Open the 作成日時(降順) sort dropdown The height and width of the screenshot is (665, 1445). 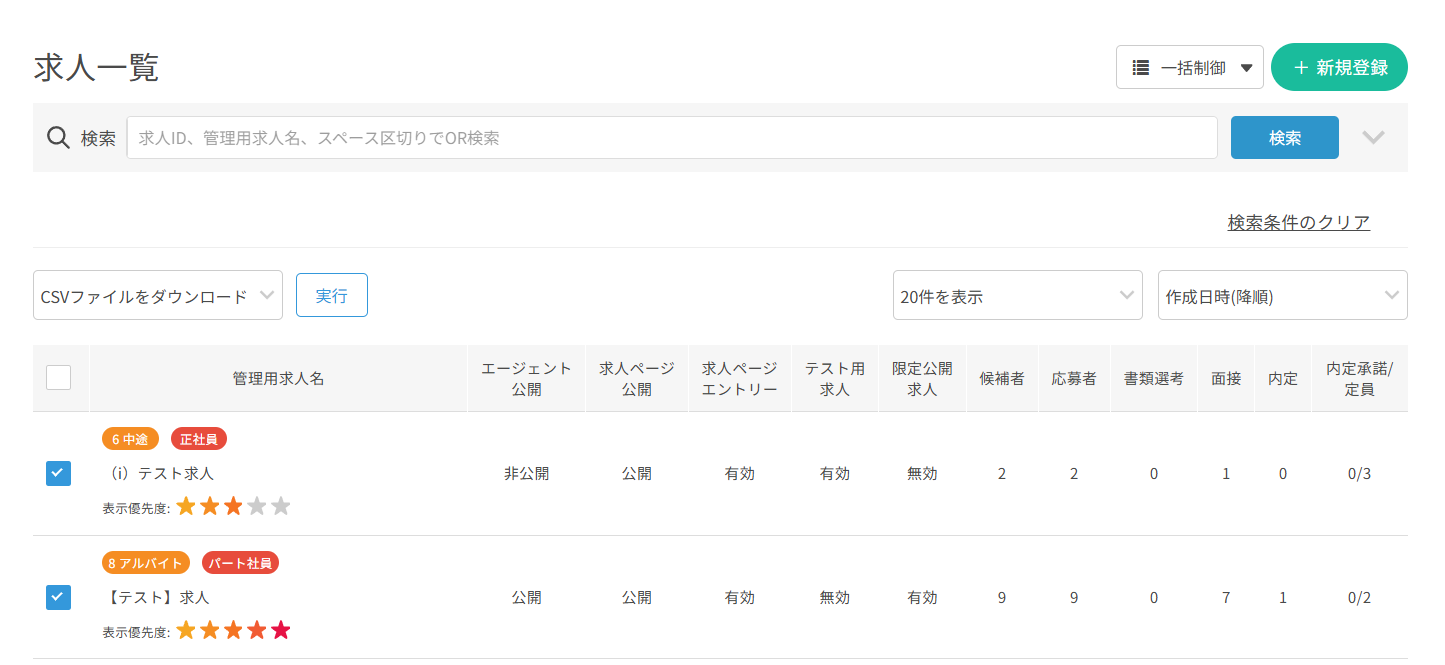1282,296
